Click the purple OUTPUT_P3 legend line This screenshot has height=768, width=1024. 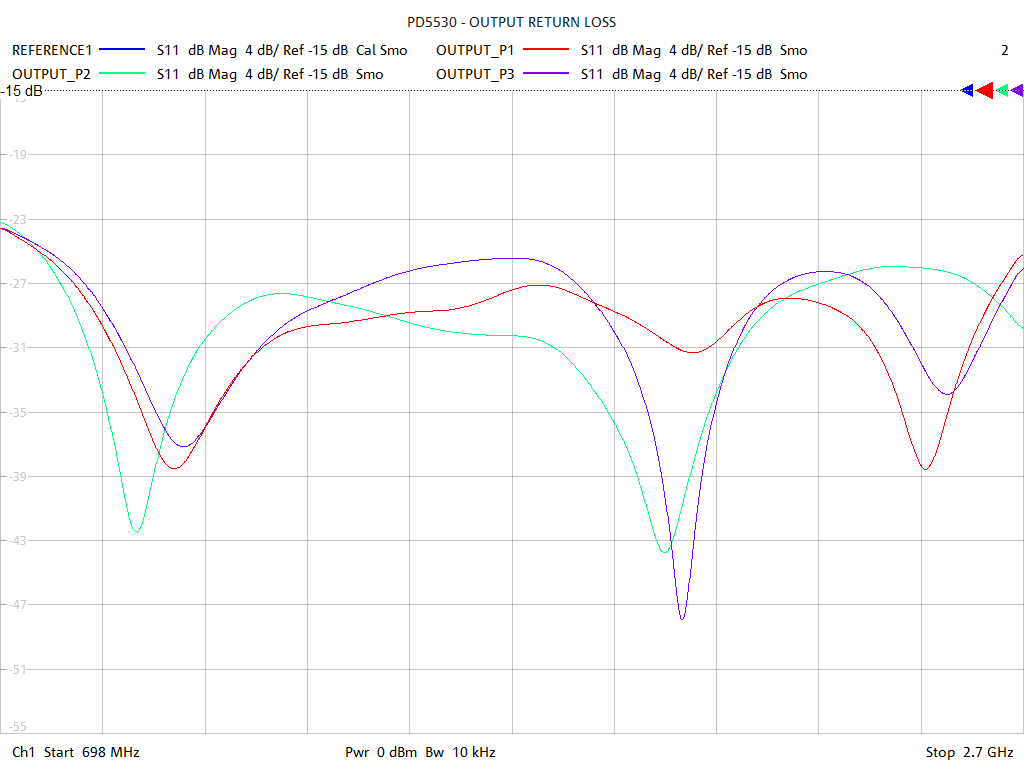click(x=546, y=74)
